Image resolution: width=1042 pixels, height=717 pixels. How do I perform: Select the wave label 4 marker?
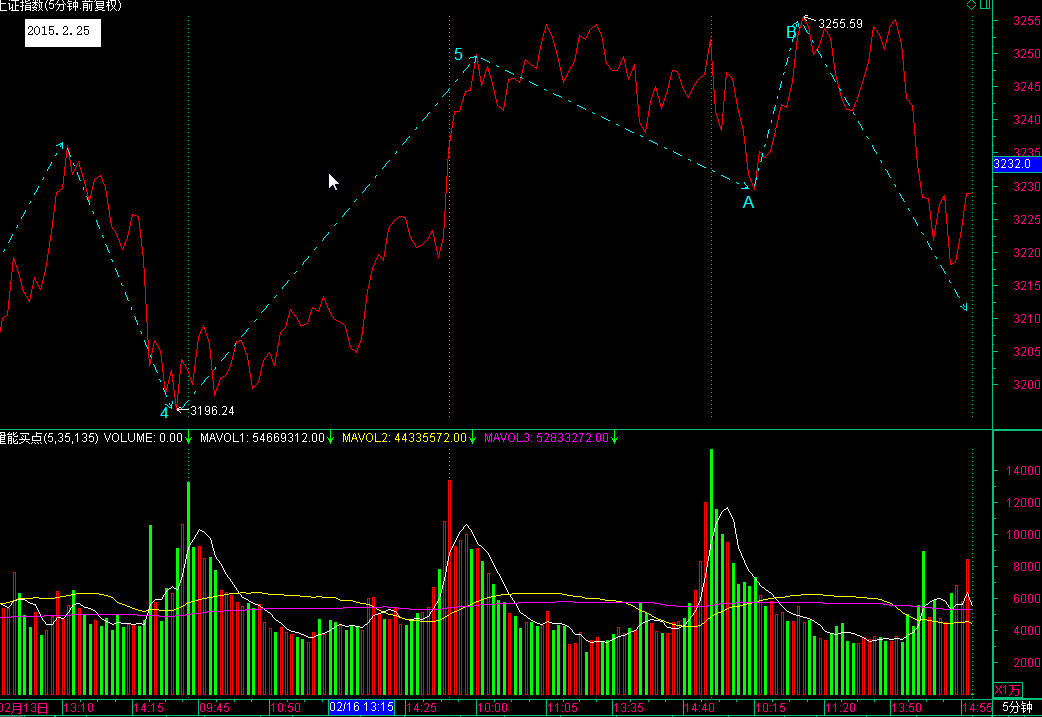click(164, 412)
